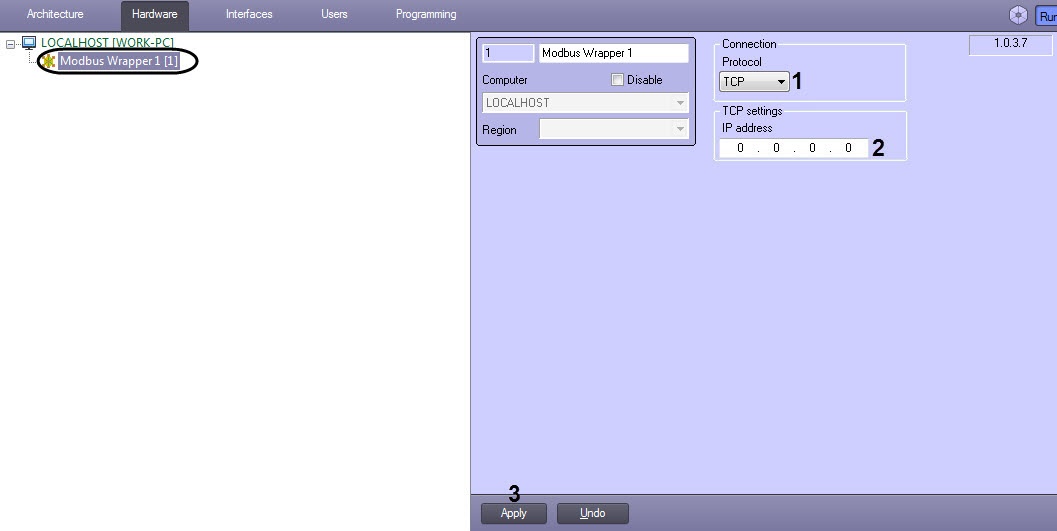
Task: Click the version number 1.0.3.7
Action: pos(1010,44)
